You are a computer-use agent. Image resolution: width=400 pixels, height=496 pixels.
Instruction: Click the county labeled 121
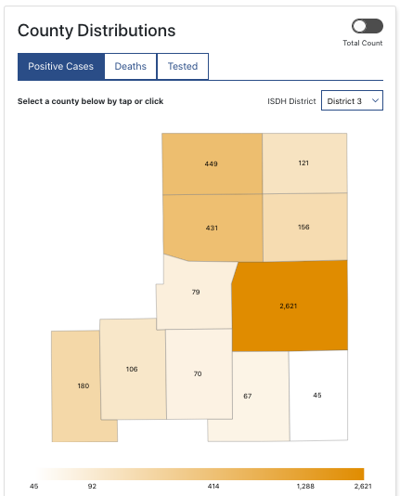pyautogui.click(x=304, y=163)
